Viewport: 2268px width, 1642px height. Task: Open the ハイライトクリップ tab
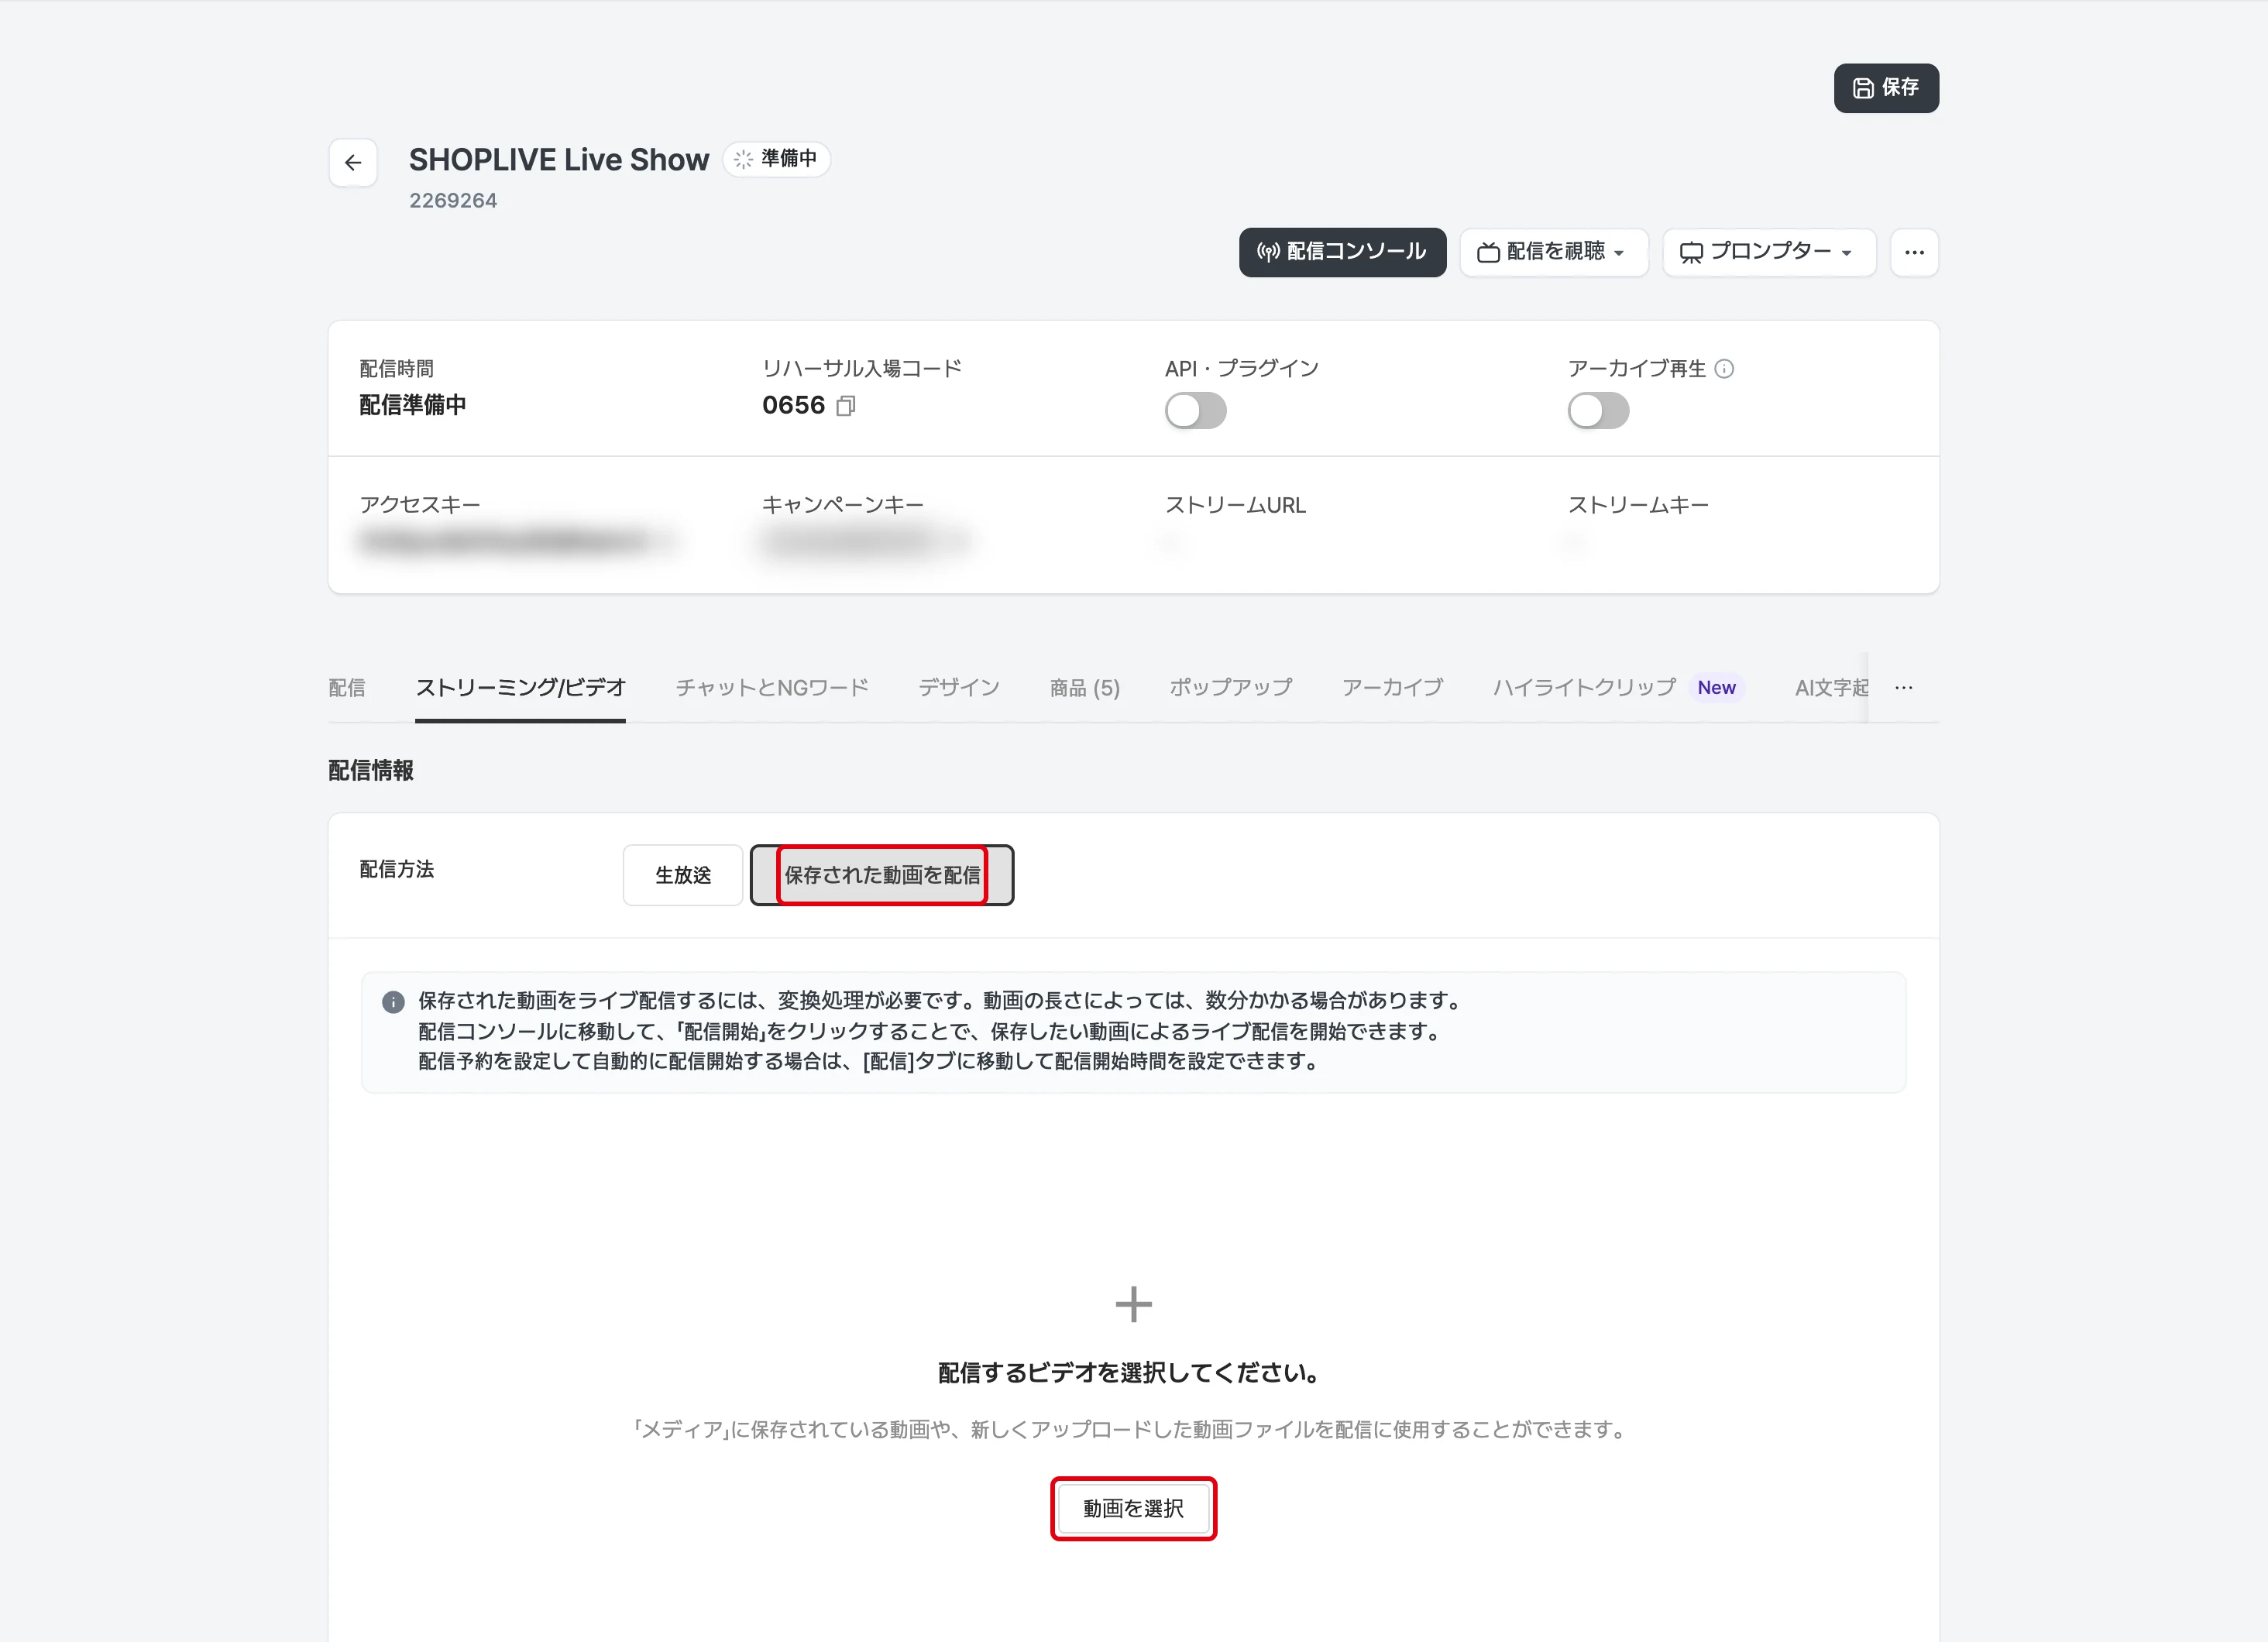tap(1618, 688)
